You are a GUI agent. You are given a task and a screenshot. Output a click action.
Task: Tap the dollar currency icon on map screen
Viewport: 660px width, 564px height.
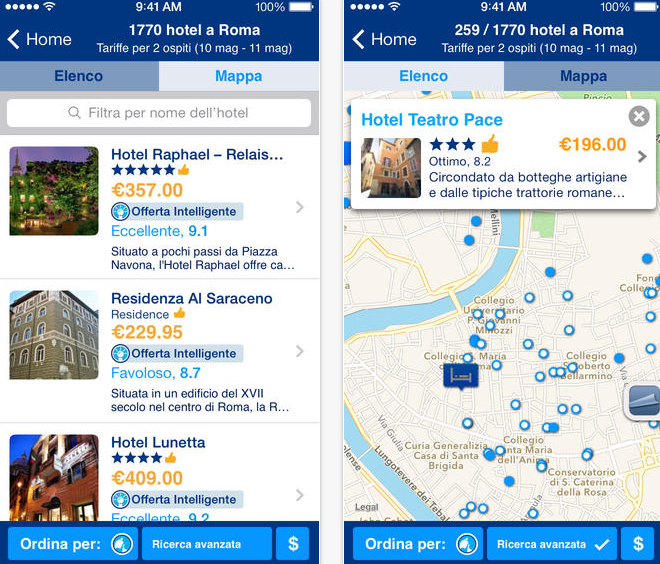click(x=638, y=544)
